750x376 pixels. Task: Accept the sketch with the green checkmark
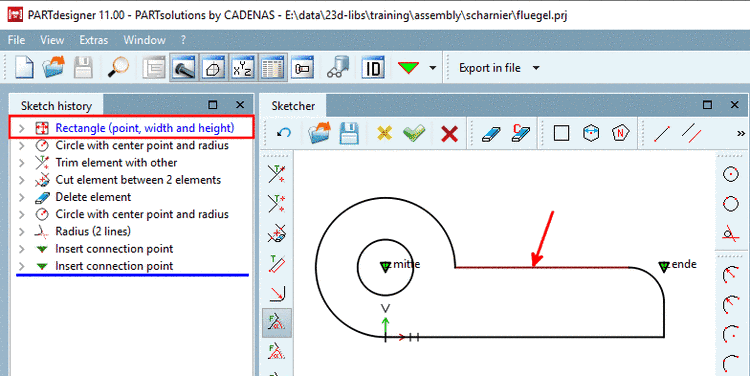[x=414, y=133]
